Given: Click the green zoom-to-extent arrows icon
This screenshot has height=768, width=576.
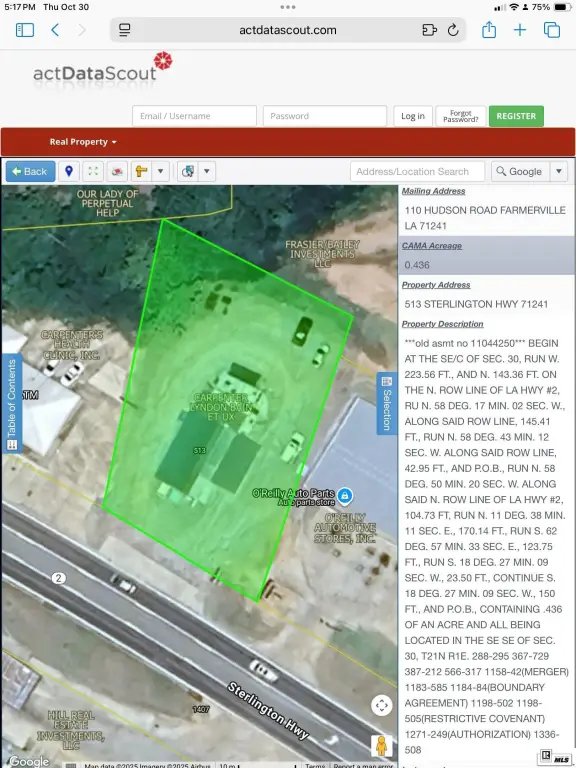Looking at the screenshot, I should tap(93, 171).
